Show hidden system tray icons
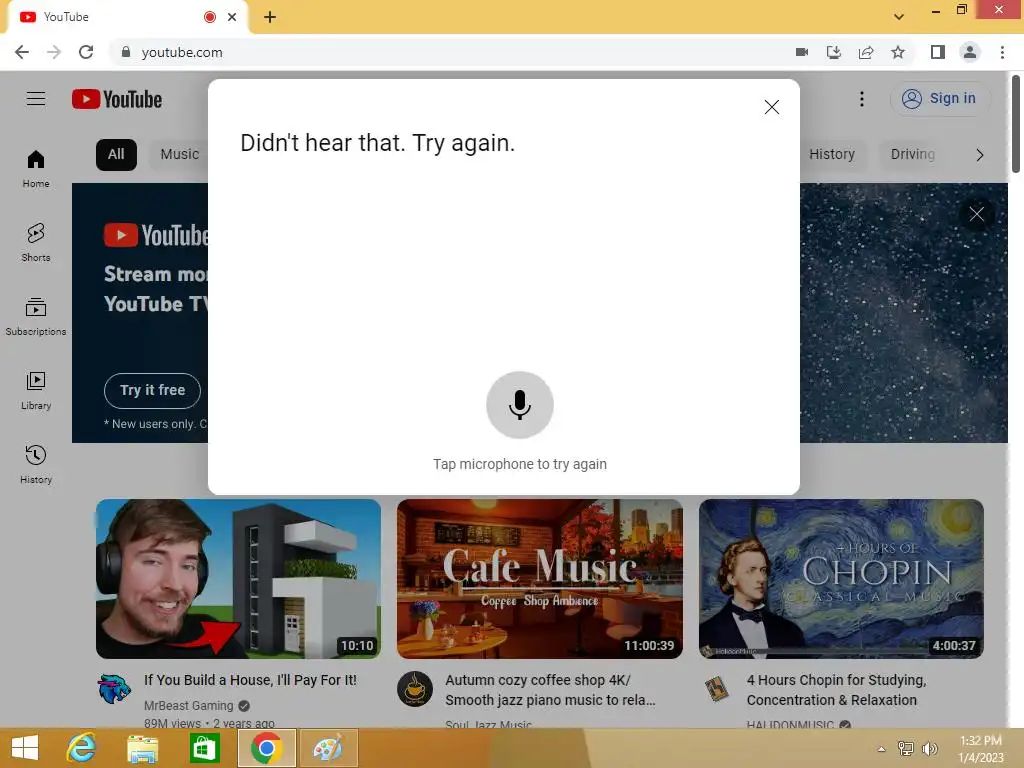Viewport: 1024px width, 768px height. (x=881, y=749)
